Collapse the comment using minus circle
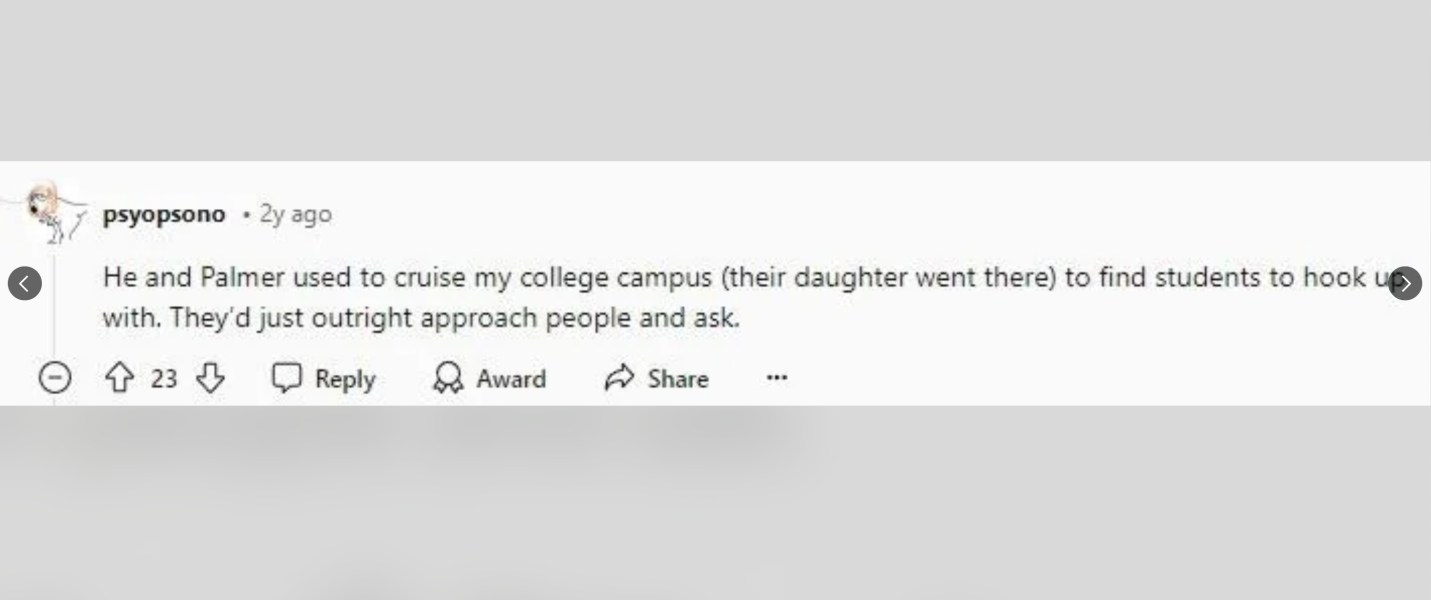 click(x=55, y=378)
